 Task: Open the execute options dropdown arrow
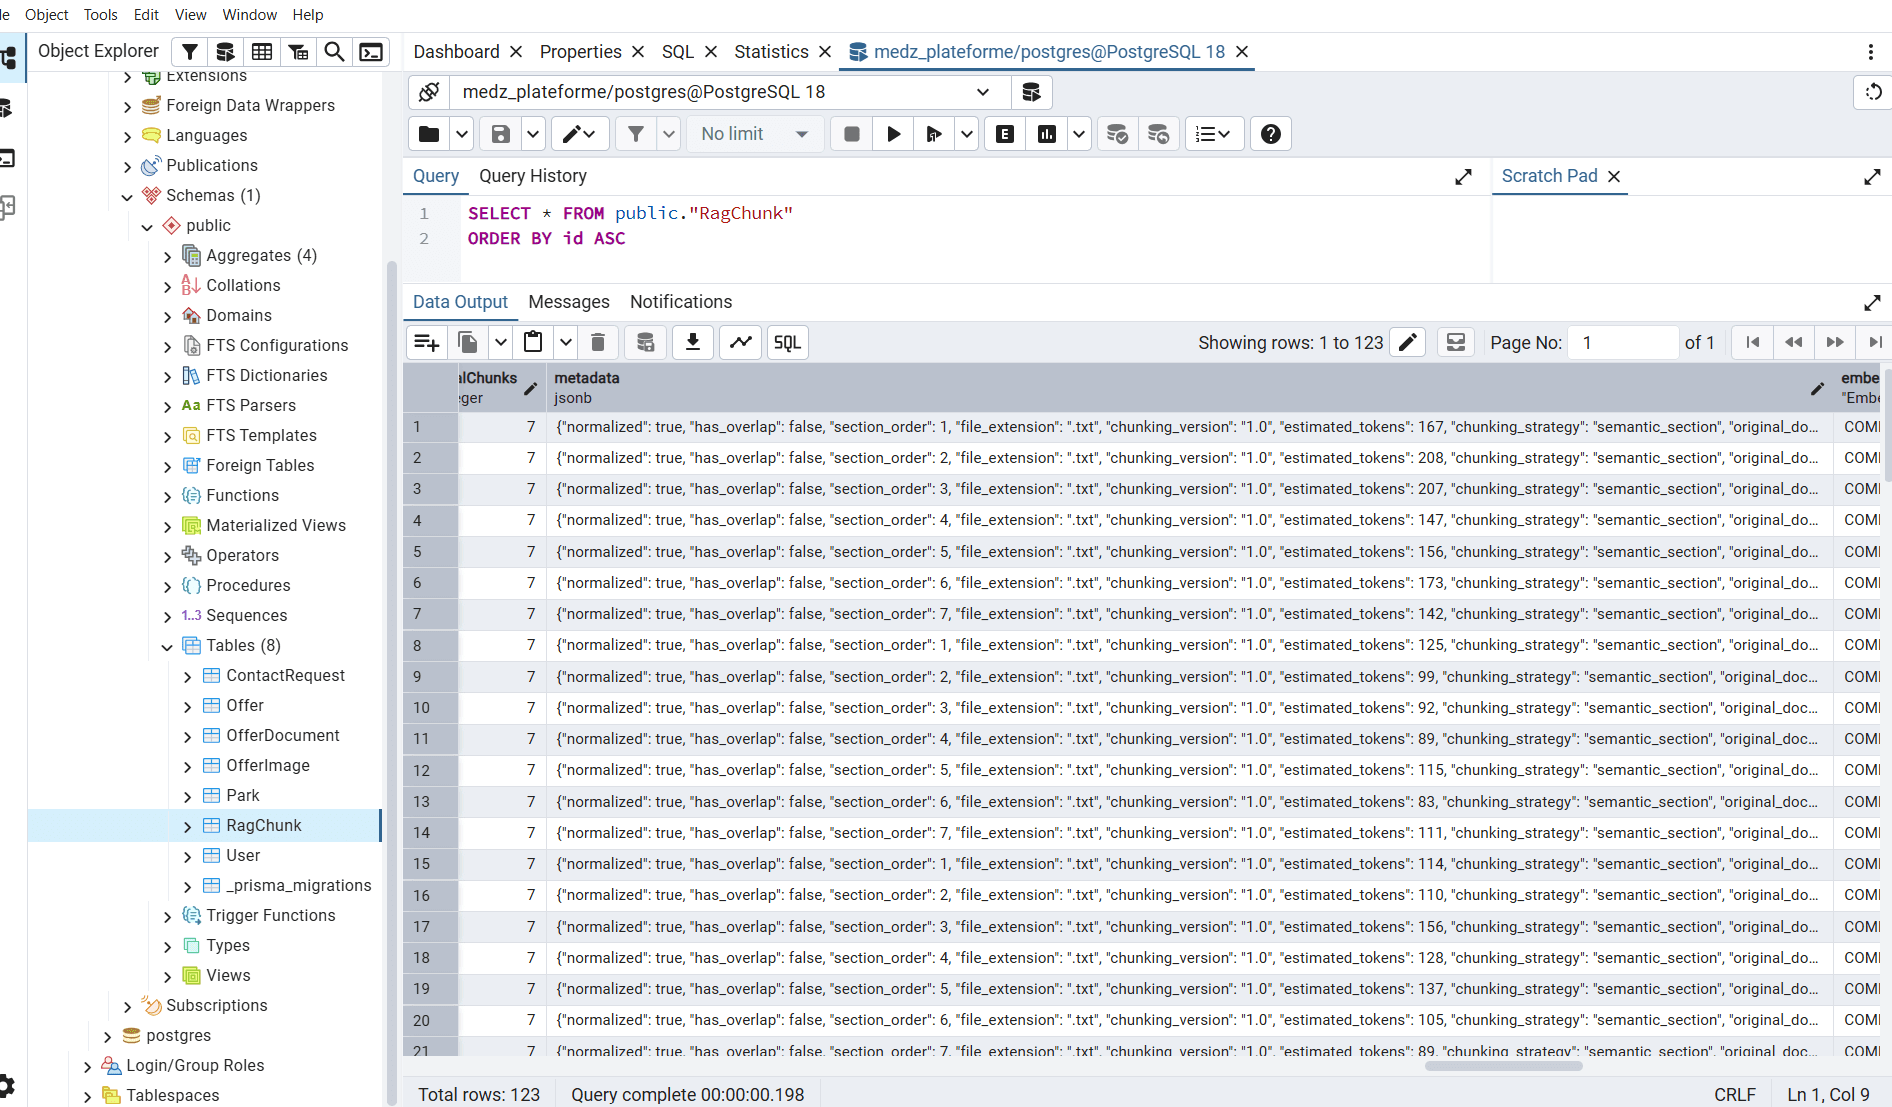coord(966,134)
